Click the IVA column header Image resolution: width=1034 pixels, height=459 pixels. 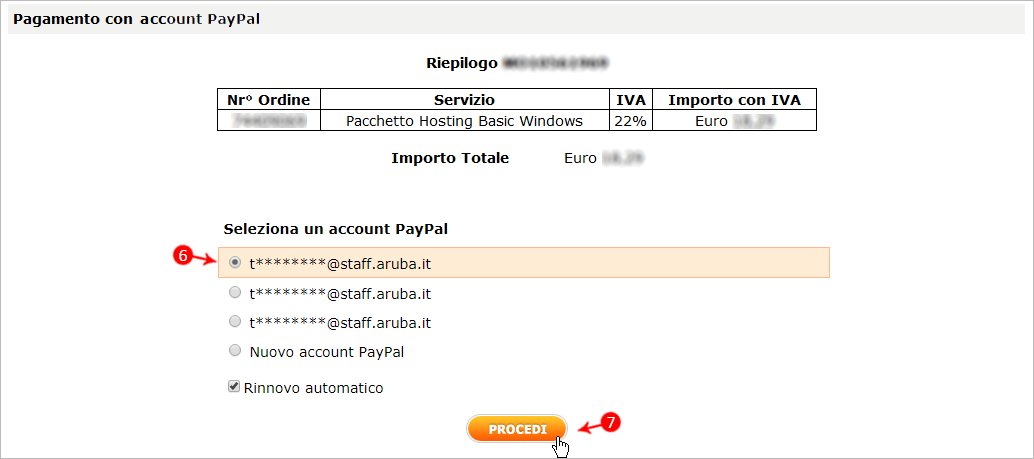coord(630,100)
